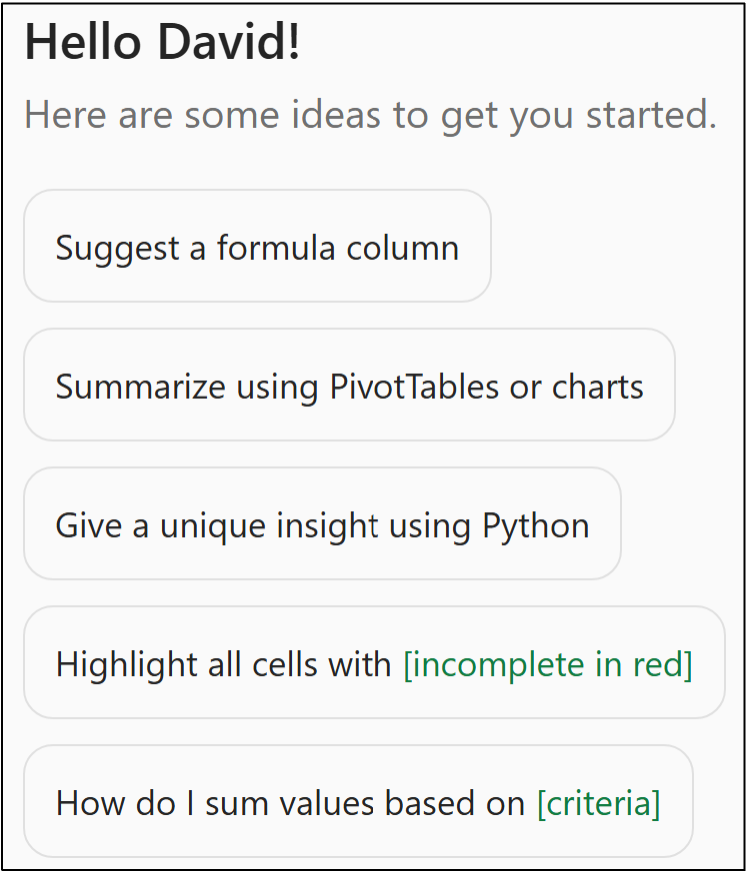
Task: Click "Summarize using PivotTables or charts" prompt
Action: pos(349,386)
